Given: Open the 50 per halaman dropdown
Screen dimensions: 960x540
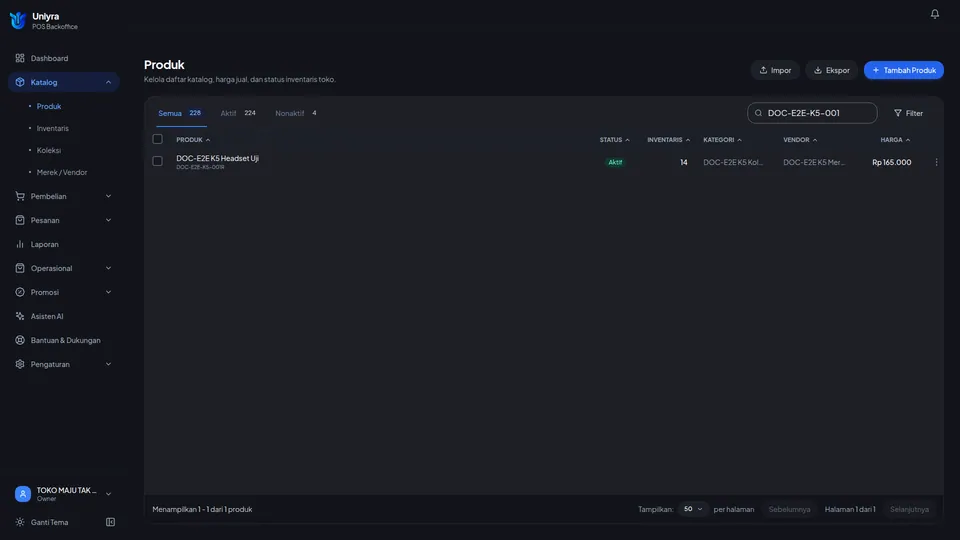Looking at the screenshot, I should tap(692, 509).
